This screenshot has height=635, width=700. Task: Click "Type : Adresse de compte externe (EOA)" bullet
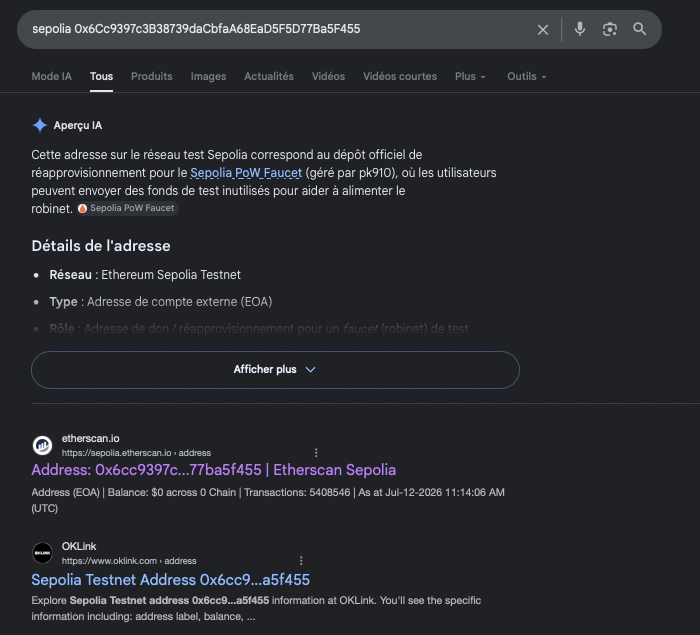(x=161, y=302)
